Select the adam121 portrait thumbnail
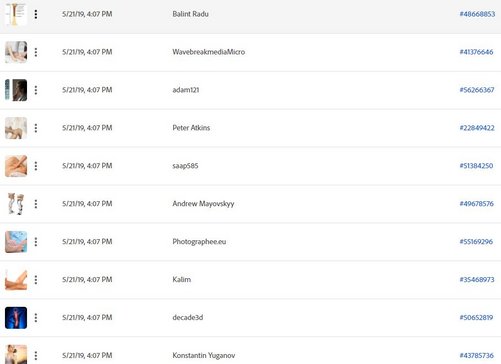This screenshot has width=501, height=364. (16, 90)
